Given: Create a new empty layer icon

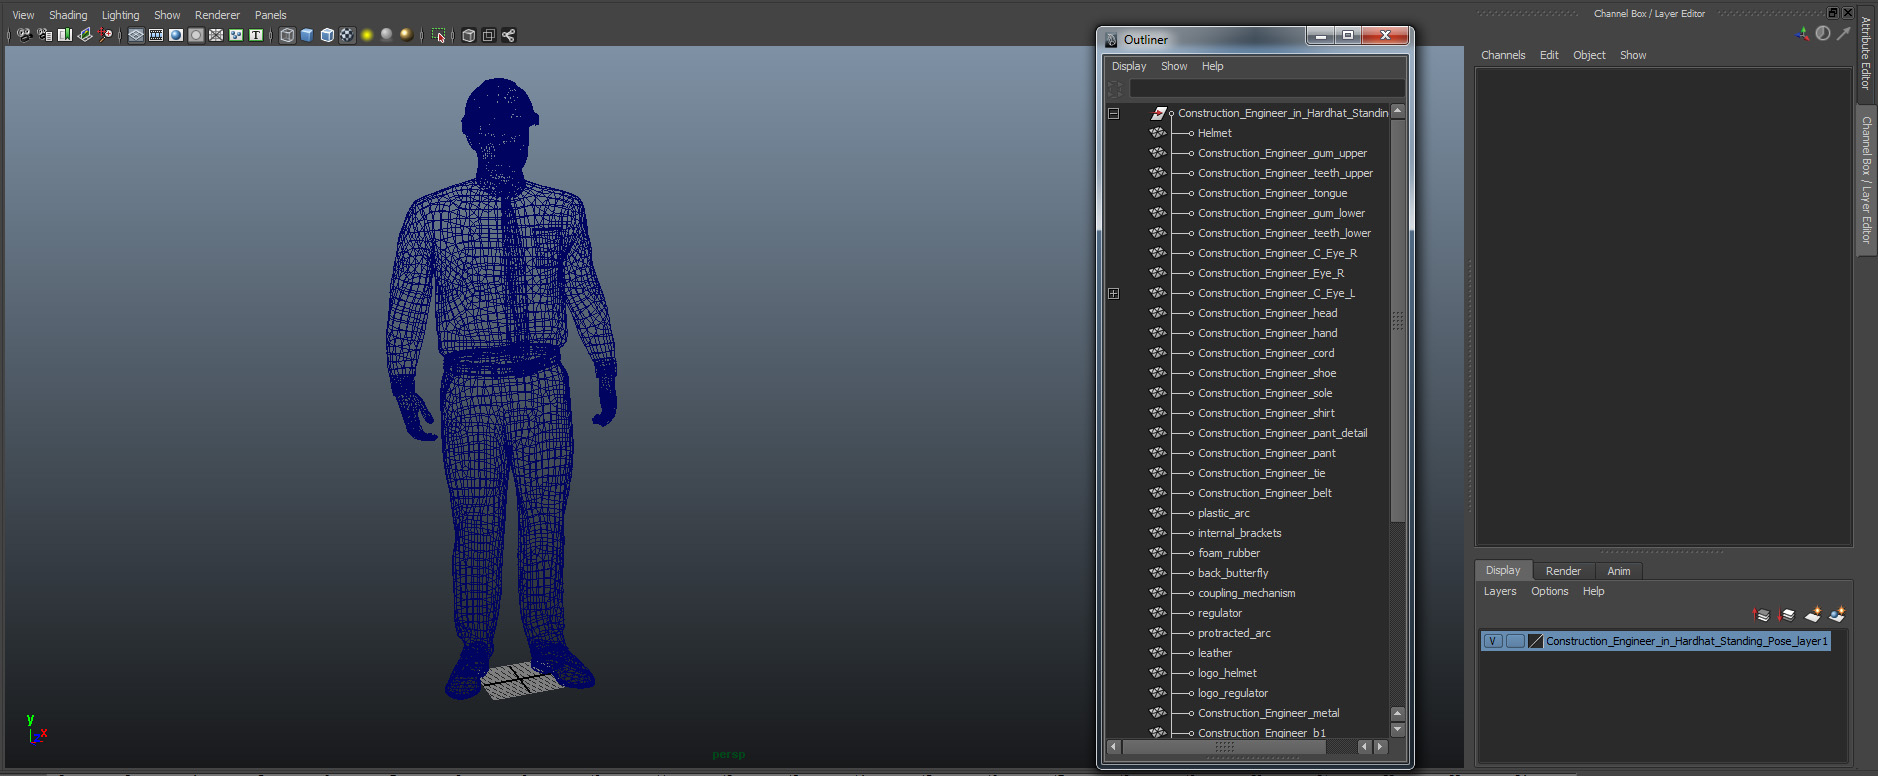Looking at the screenshot, I should pos(1812,615).
